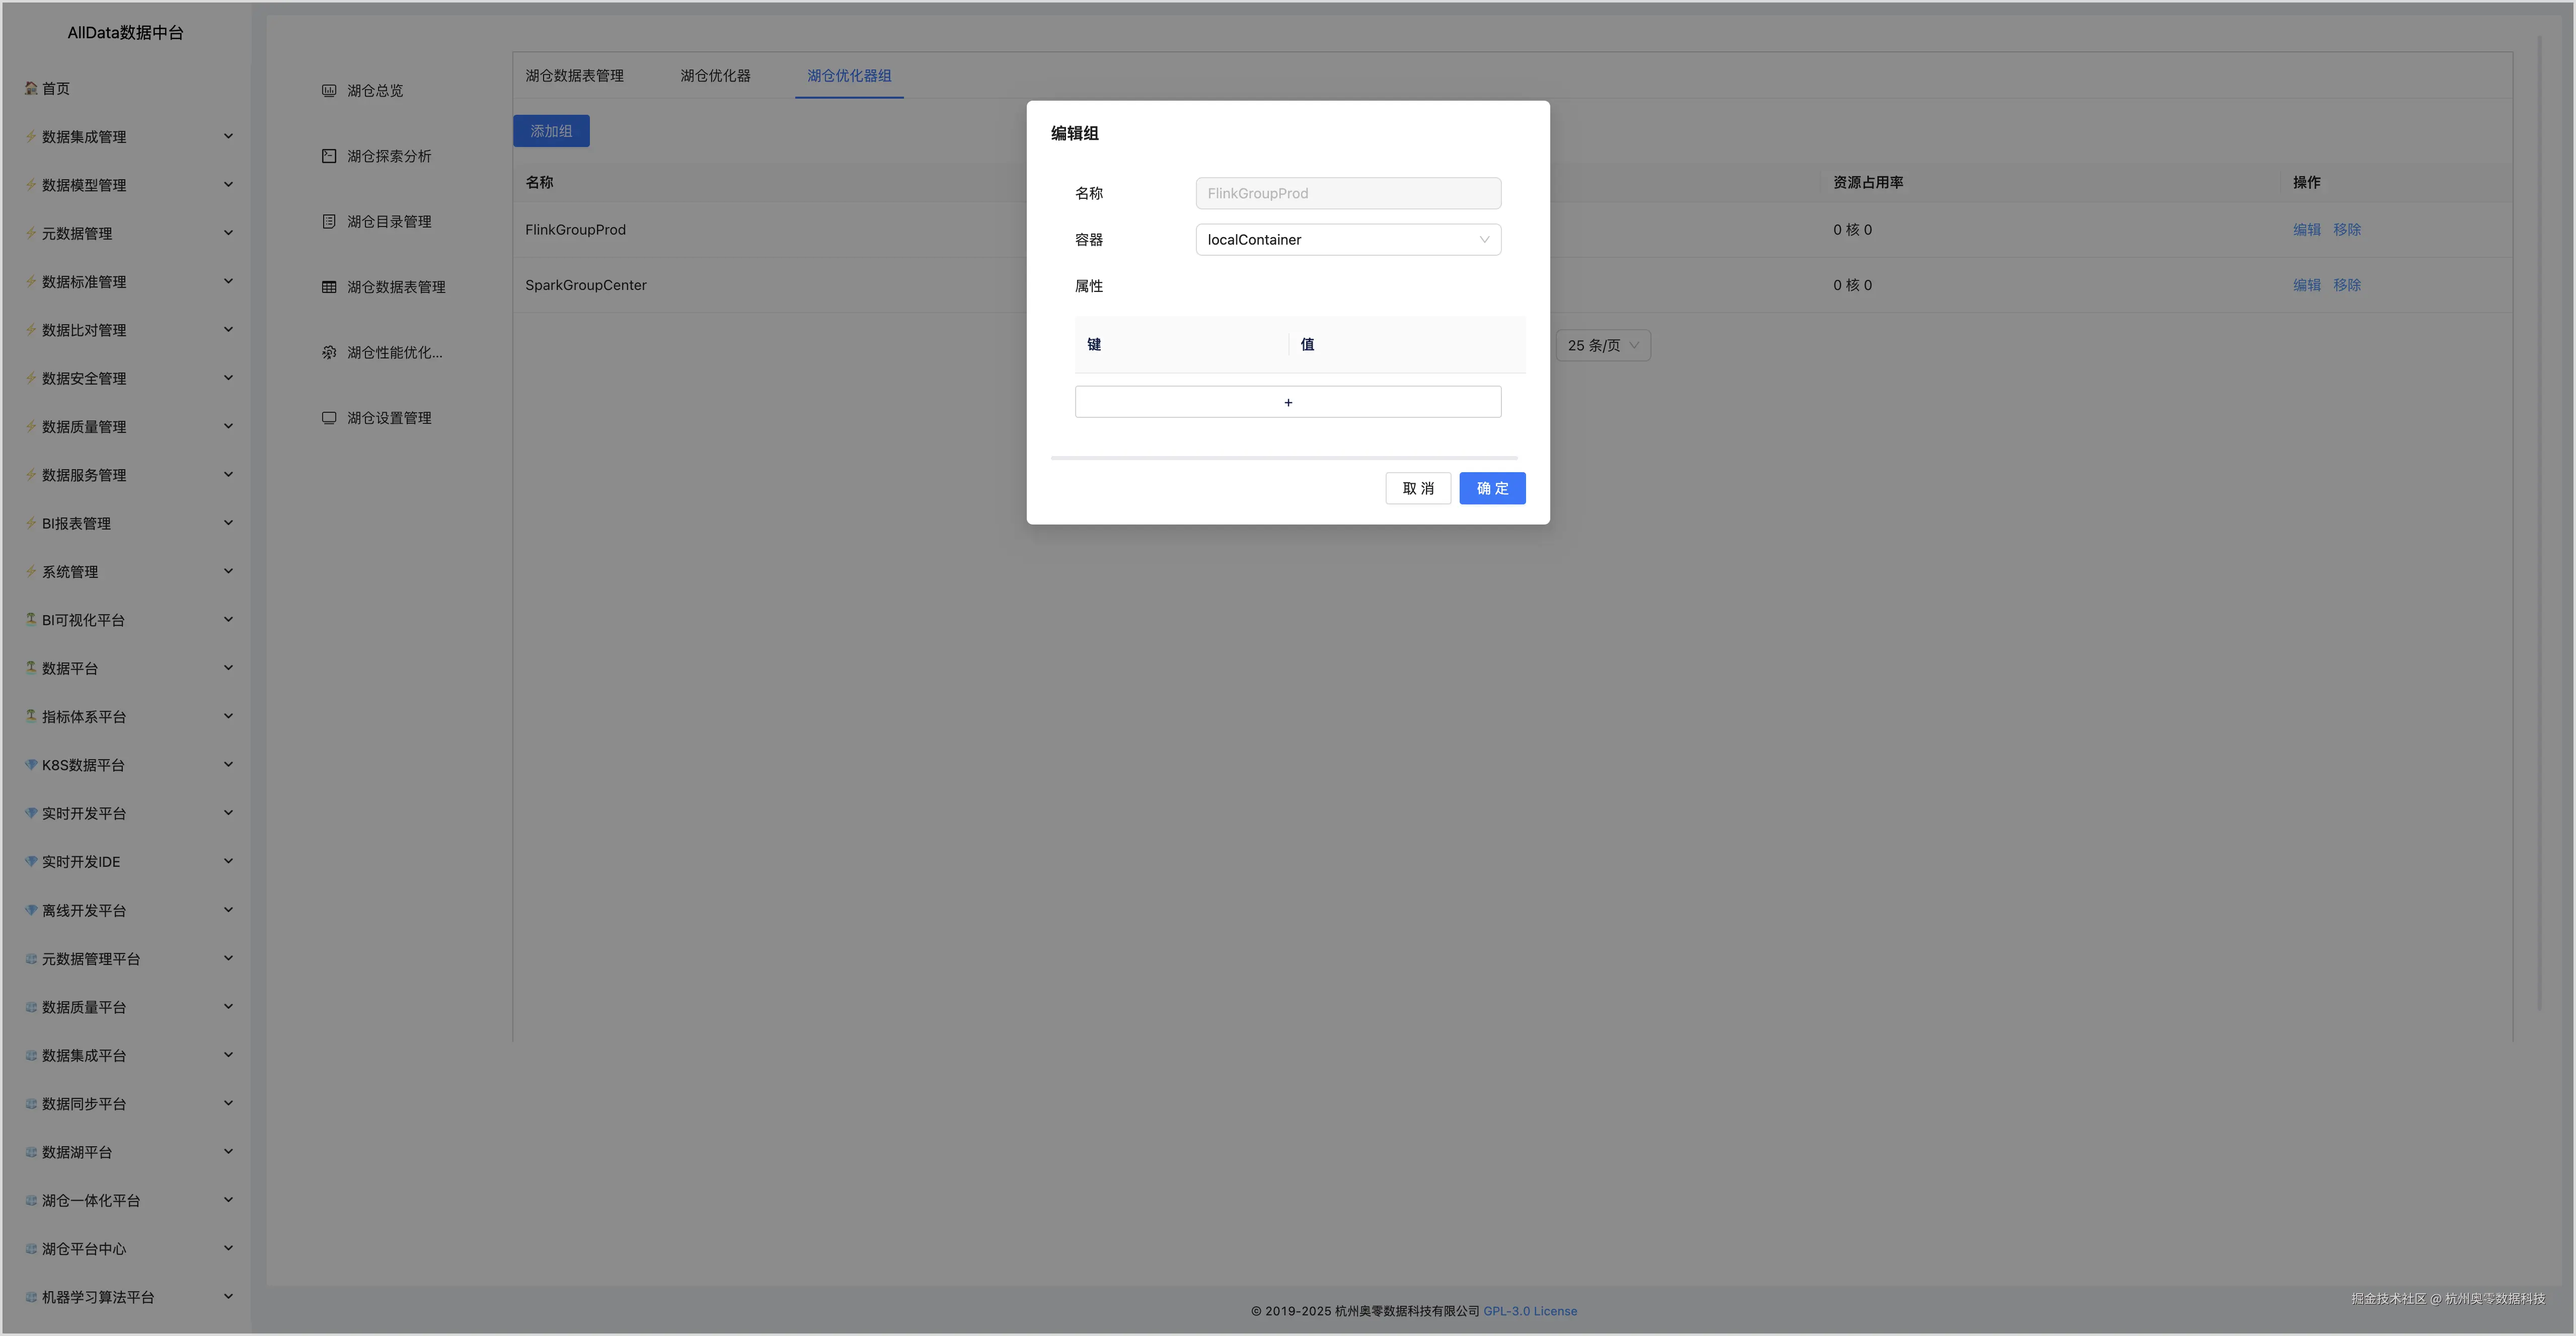2576x1336 pixels.
Task: Click the K8S数据平台 diamond icon
Action: coord(31,765)
